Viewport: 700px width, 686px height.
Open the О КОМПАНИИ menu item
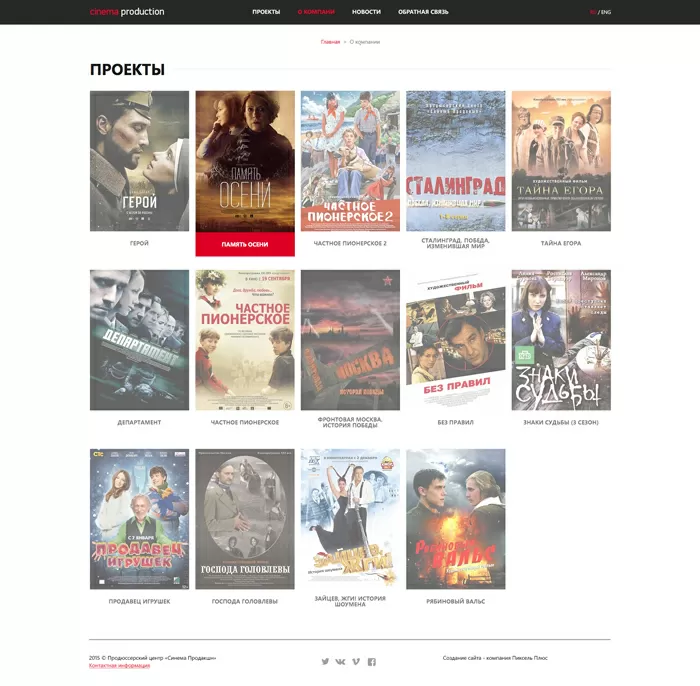pos(316,12)
